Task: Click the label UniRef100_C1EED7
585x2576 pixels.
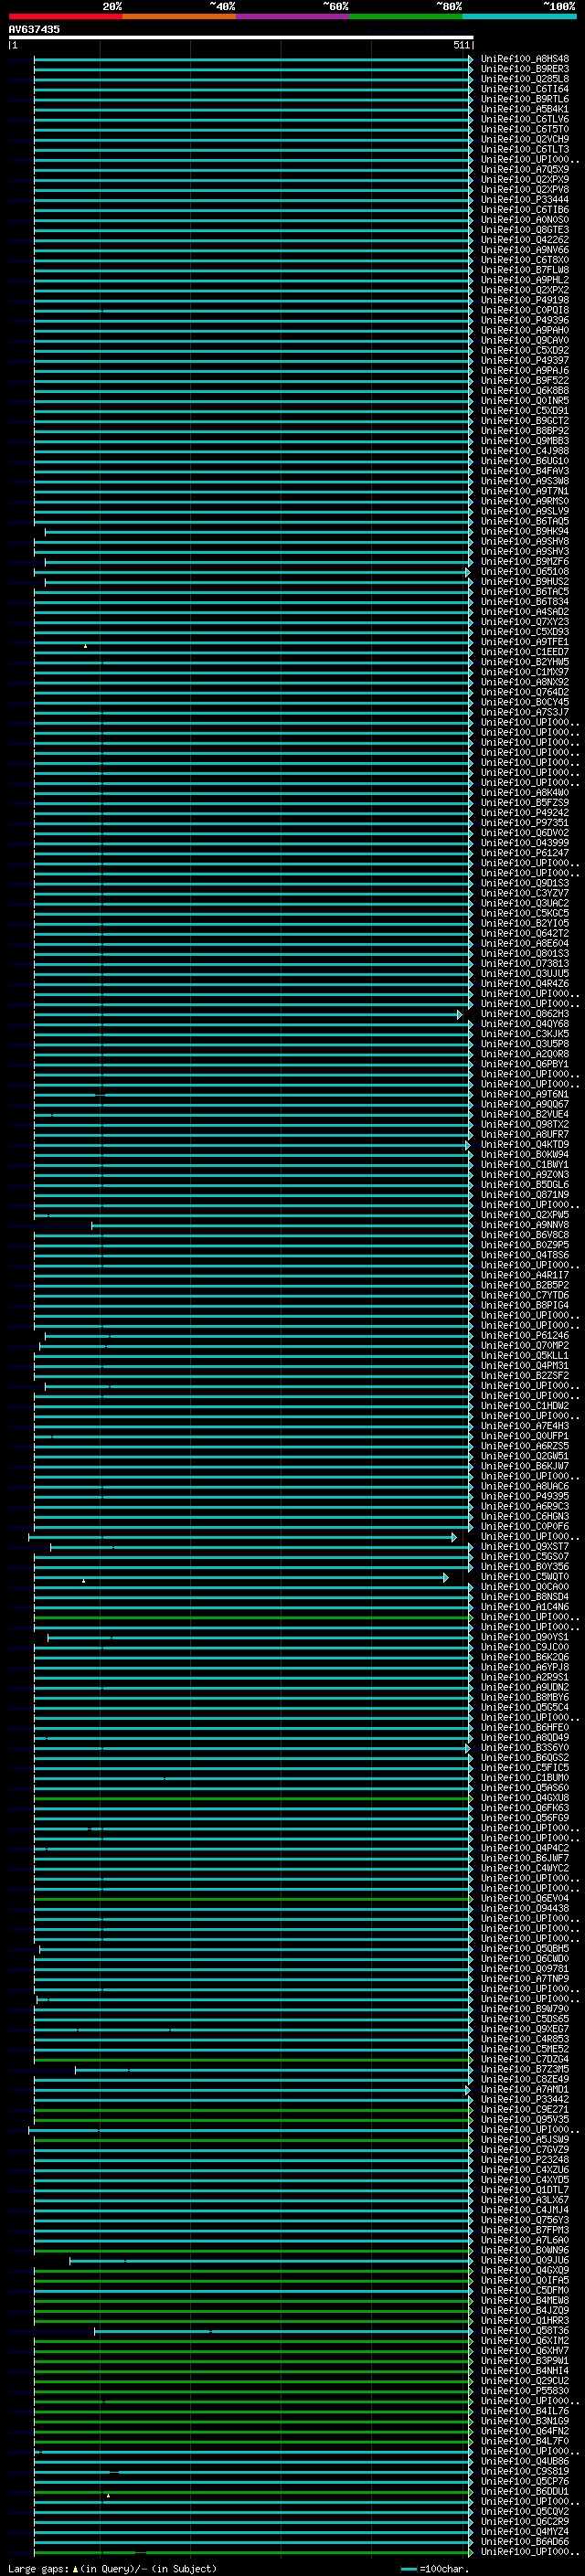Action: point(525,652)
